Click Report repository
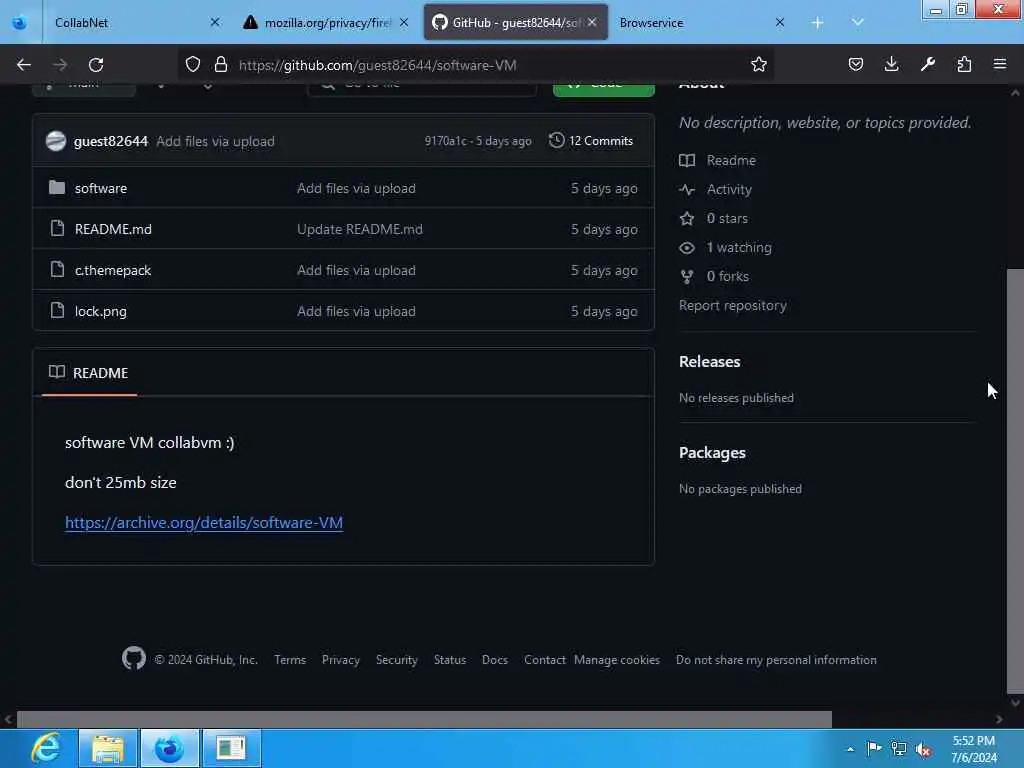1024x768 pixels. pyautogui.click(x=732, y=306)
